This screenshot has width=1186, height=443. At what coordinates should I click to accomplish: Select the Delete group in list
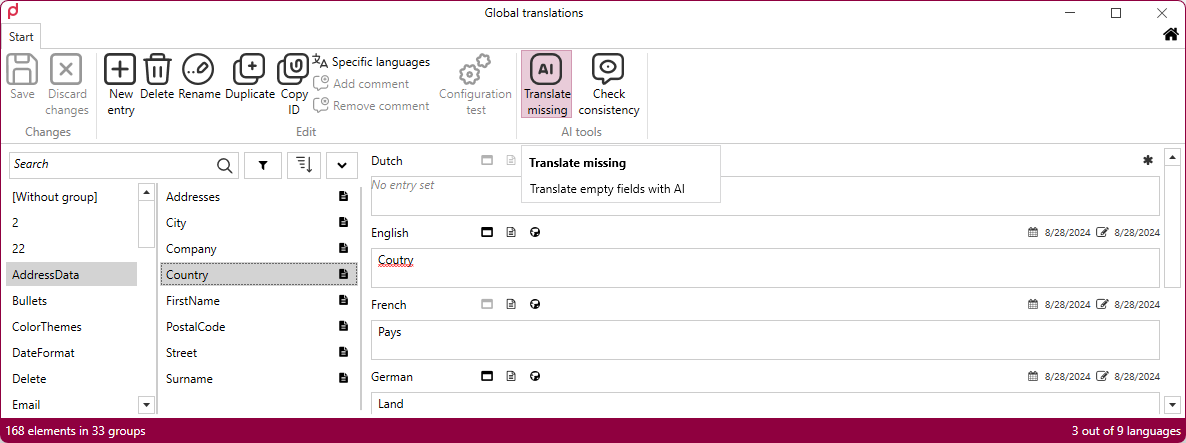tap(71, 379)
